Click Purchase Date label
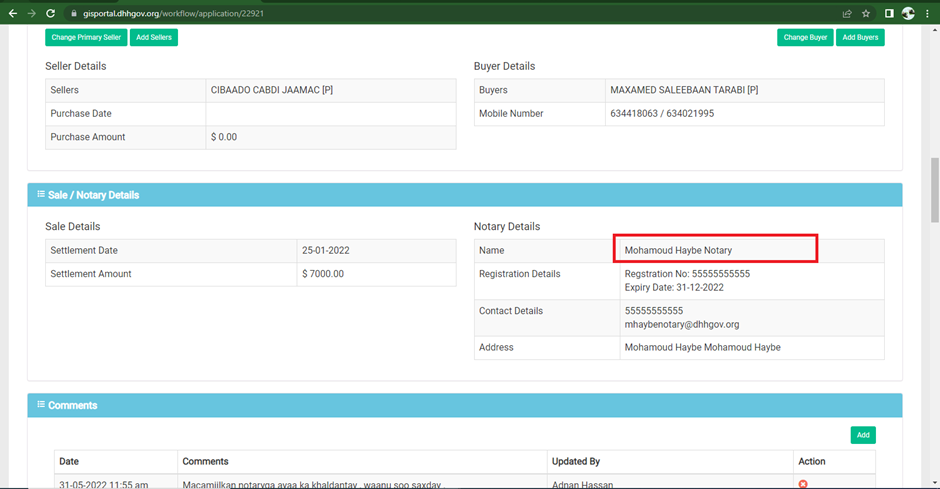Screen dimensions: 940x489 pyautogui.click(x=81, y=113)
